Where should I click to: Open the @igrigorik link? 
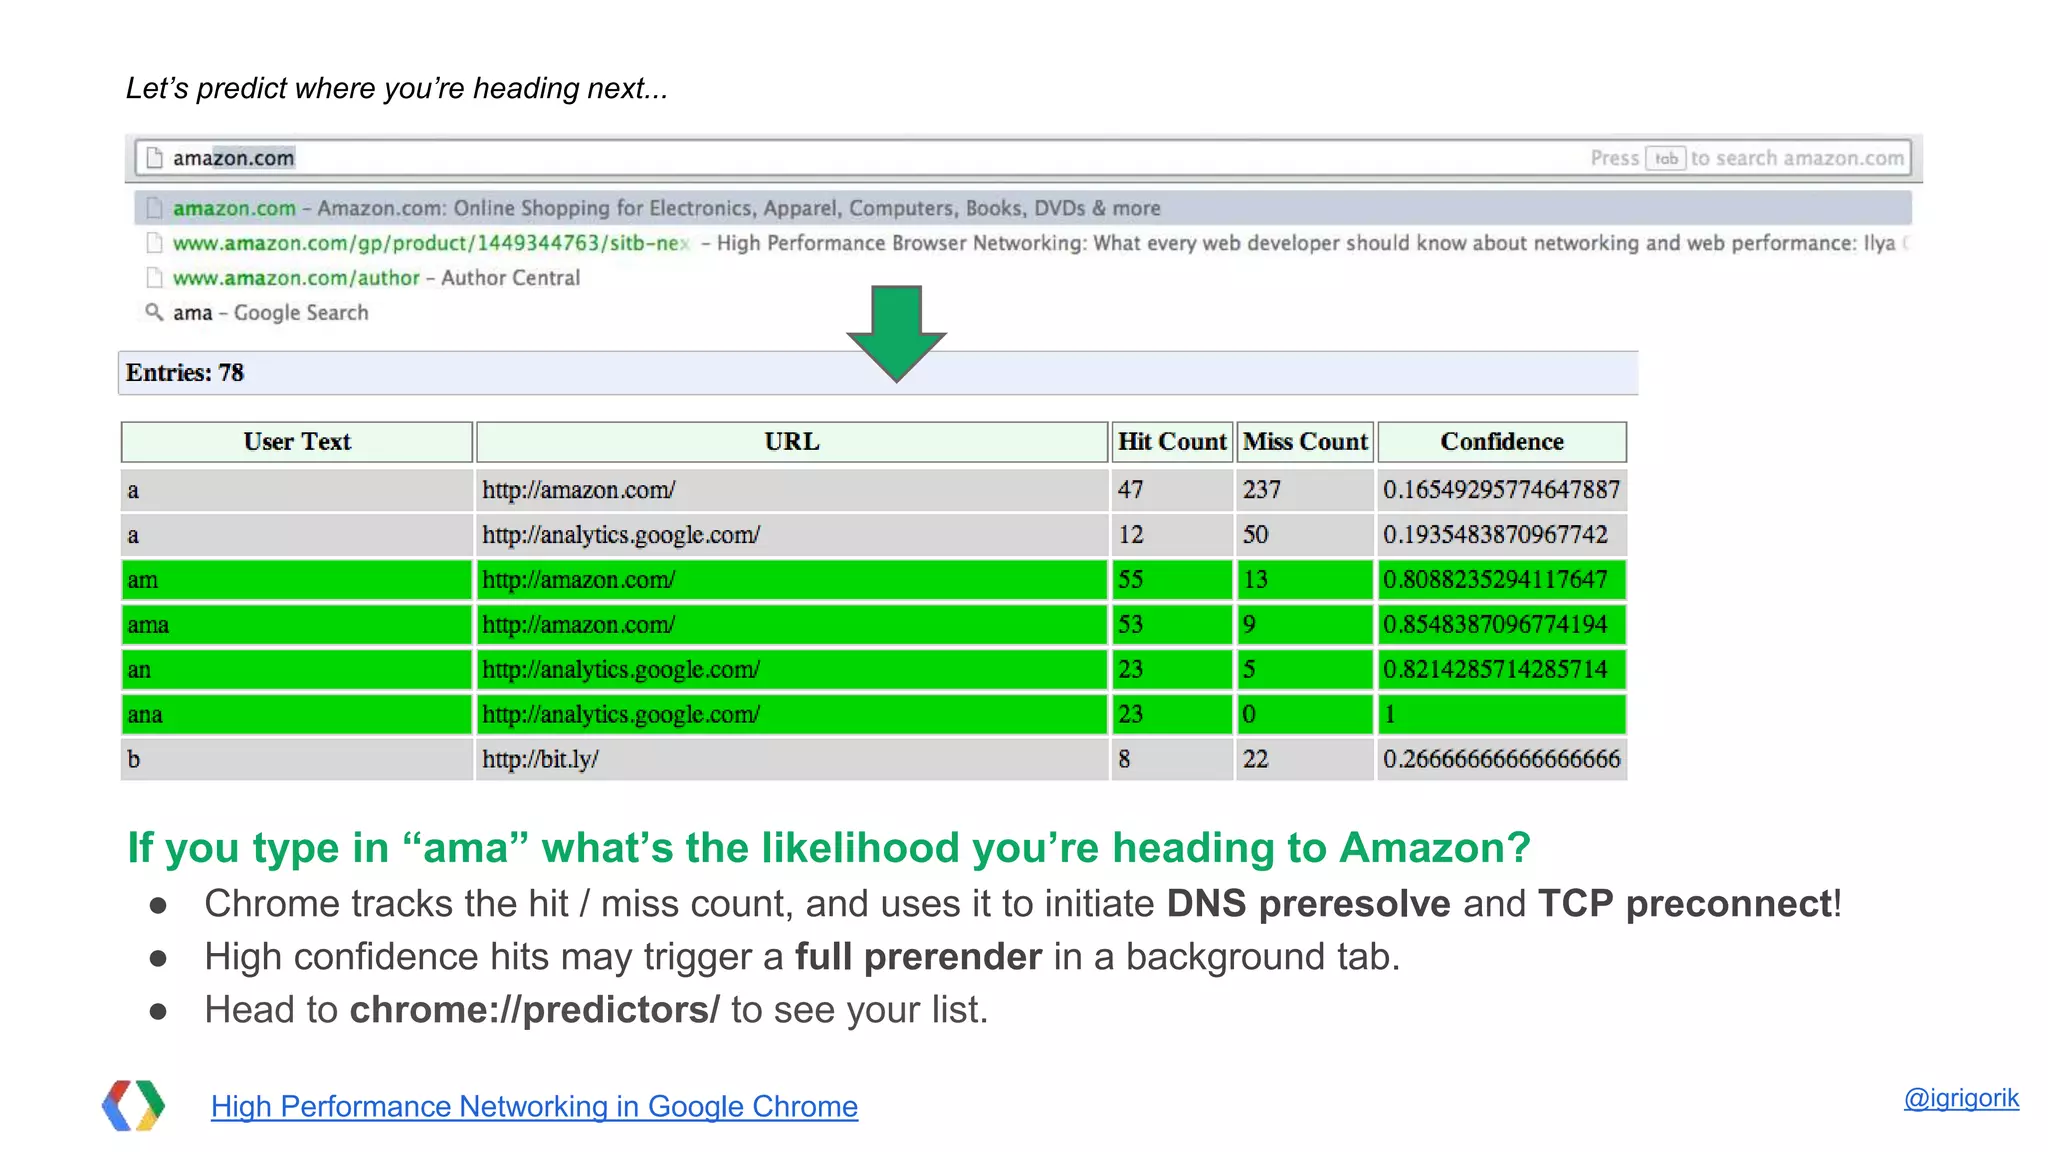(x=1960, y=1098)
